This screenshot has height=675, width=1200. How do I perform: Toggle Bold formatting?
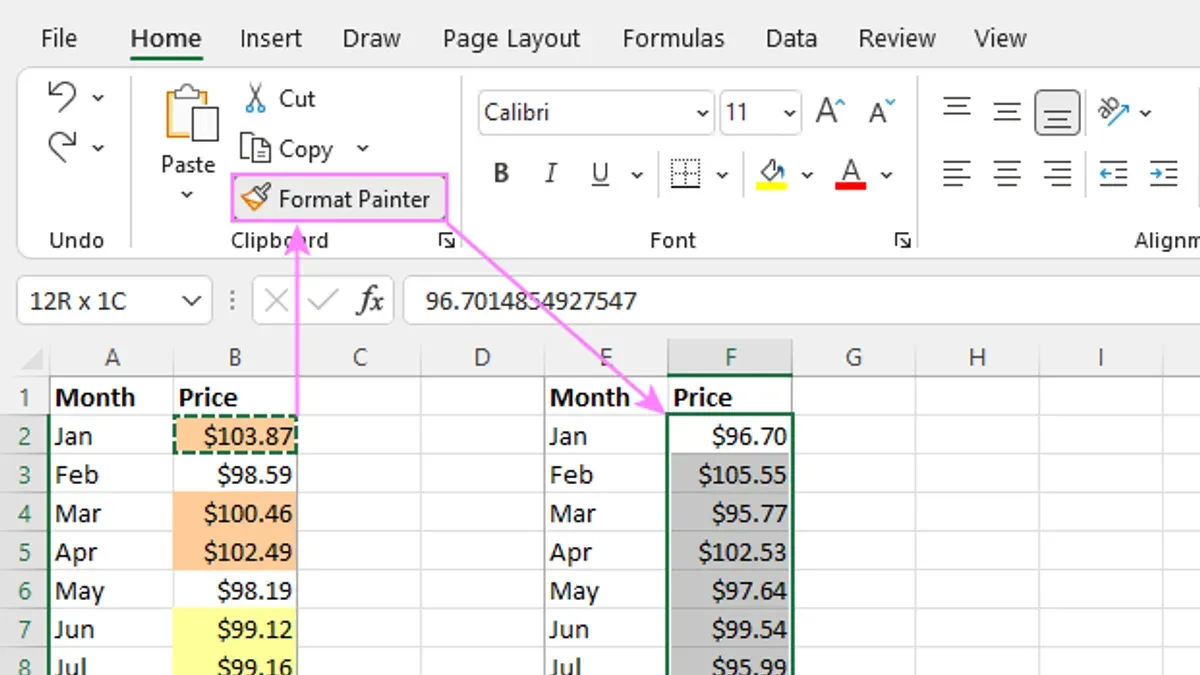(502, 174)
